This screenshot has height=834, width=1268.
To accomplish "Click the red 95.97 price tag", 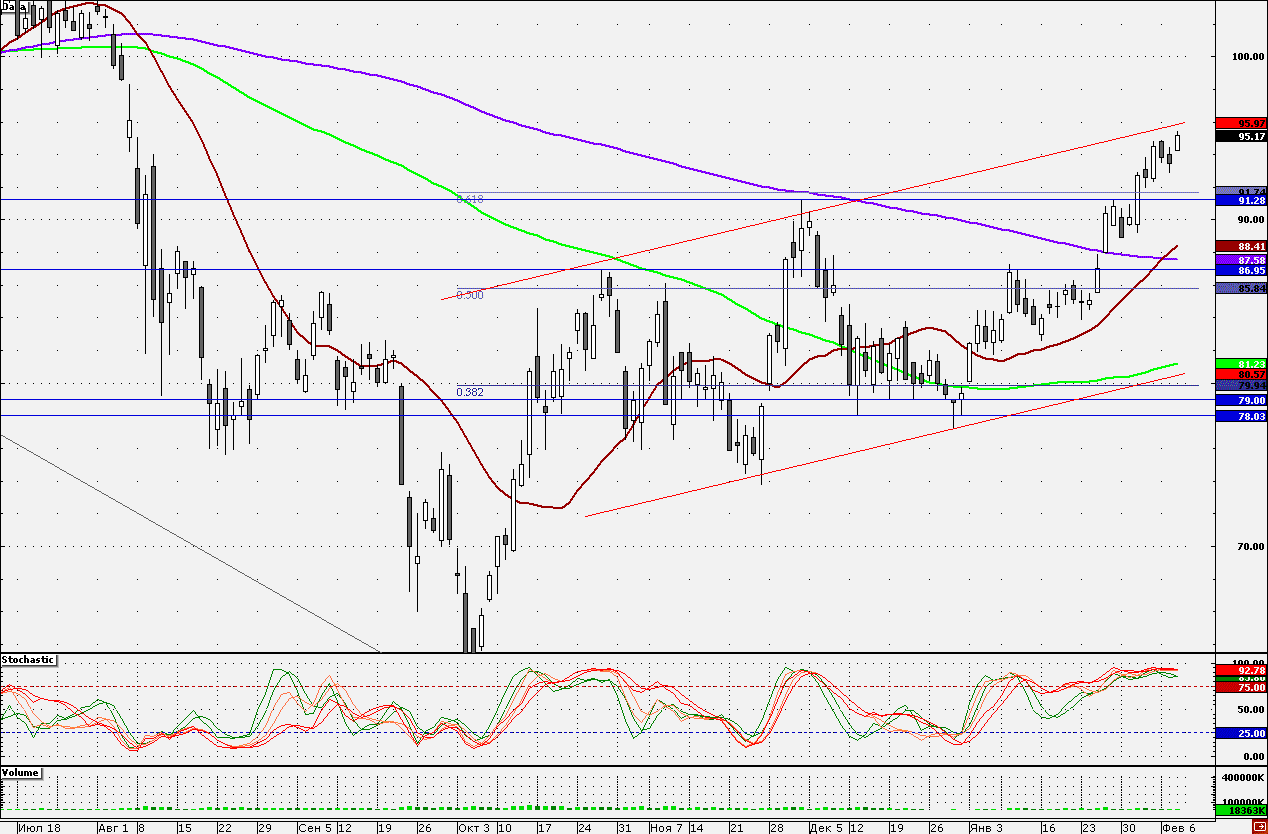I will [x=1240, y=123].
